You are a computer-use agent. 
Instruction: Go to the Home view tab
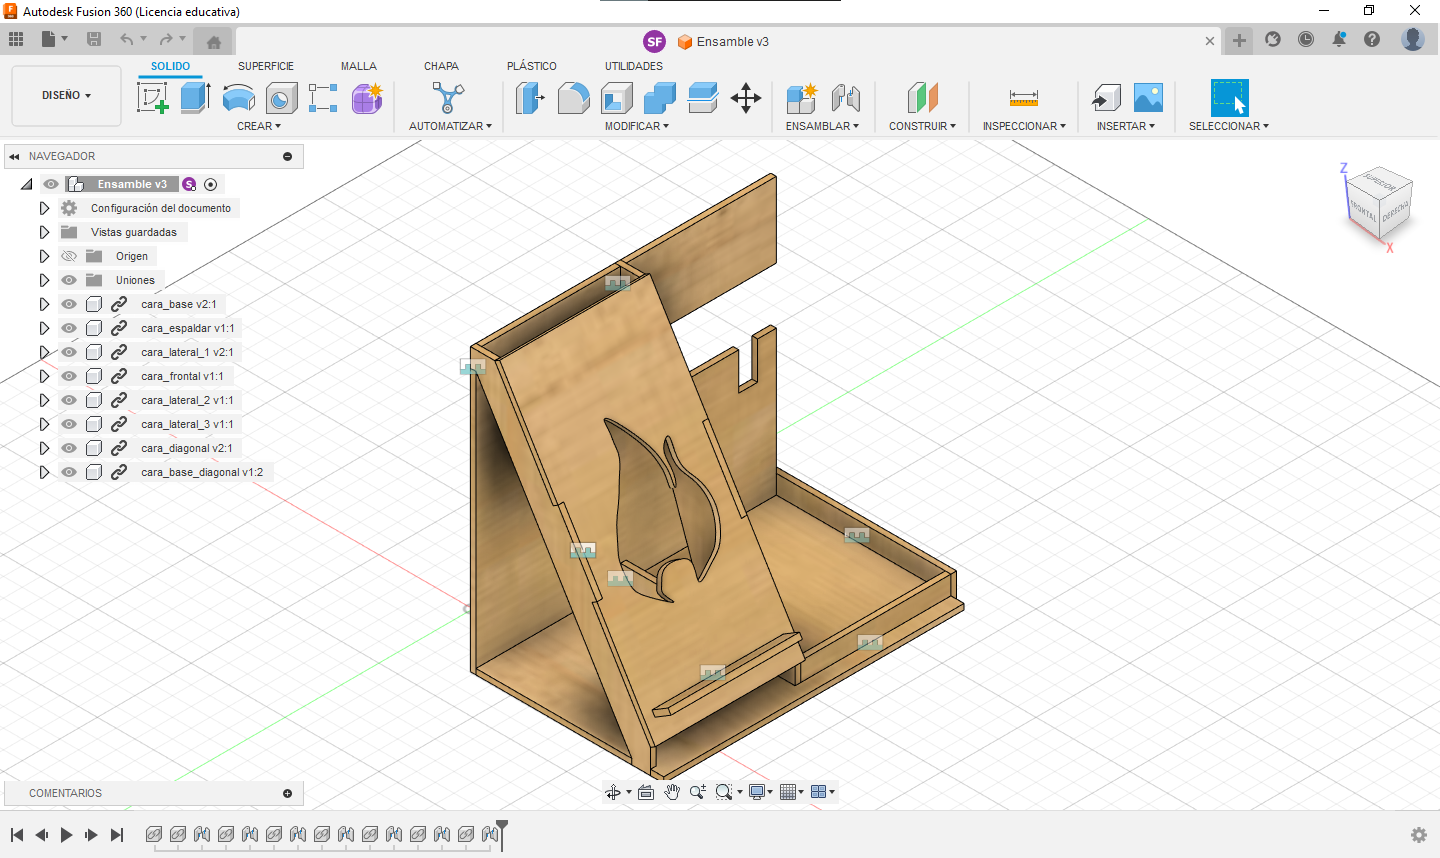click(x=213, y=41)
